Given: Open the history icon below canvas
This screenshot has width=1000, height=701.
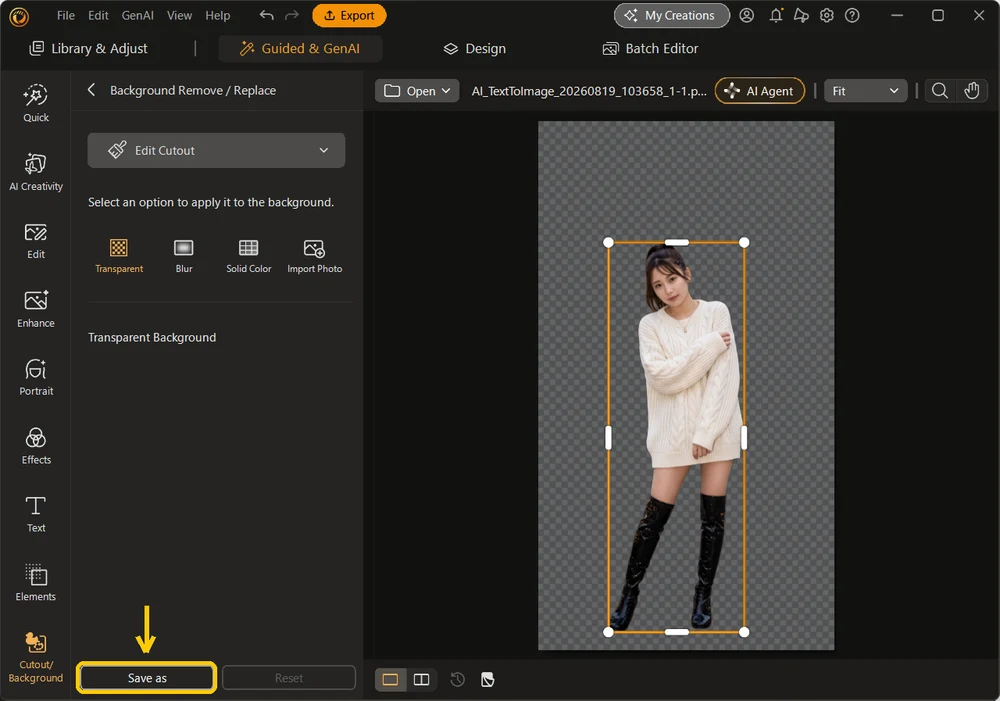Looking at the screenshot, I should pyautogui.click(x=457, y=679).
